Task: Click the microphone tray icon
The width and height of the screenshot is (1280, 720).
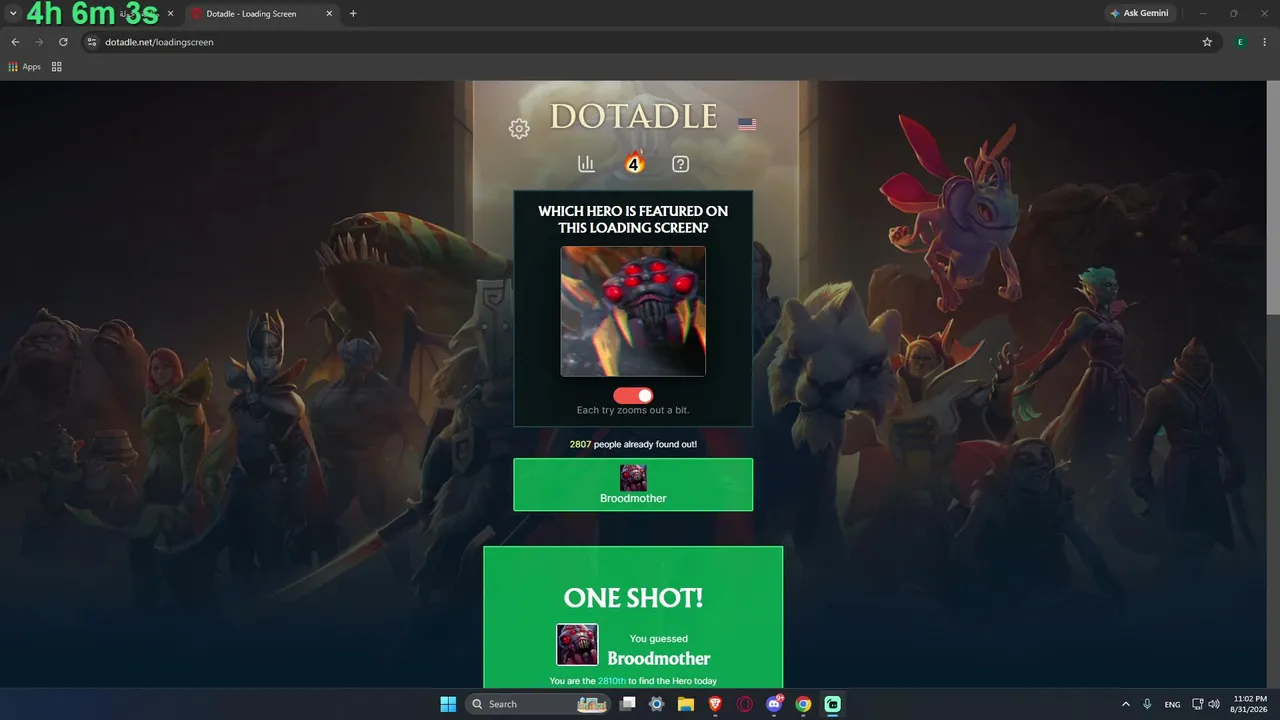Action: coord(1147,704)
